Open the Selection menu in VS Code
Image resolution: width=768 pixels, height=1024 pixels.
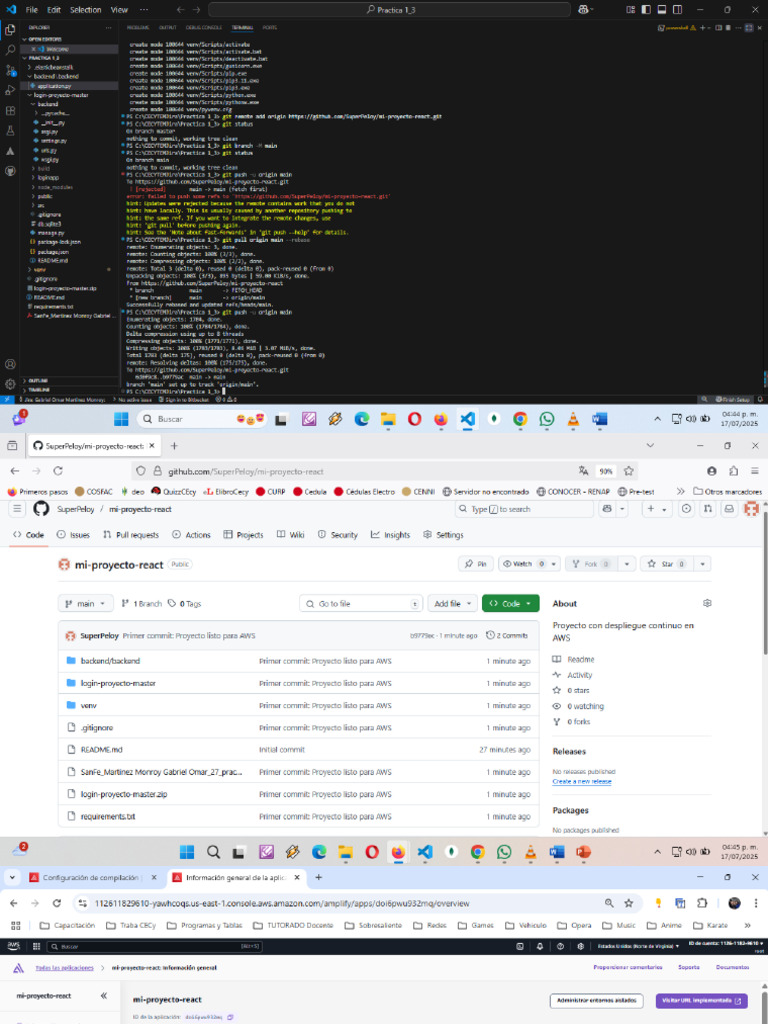(85, 9)
